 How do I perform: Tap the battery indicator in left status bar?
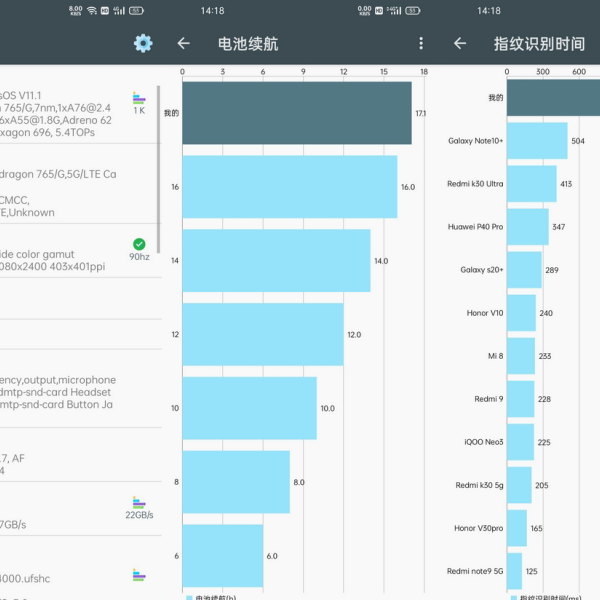pyautogui.click(x=136, y=11)
